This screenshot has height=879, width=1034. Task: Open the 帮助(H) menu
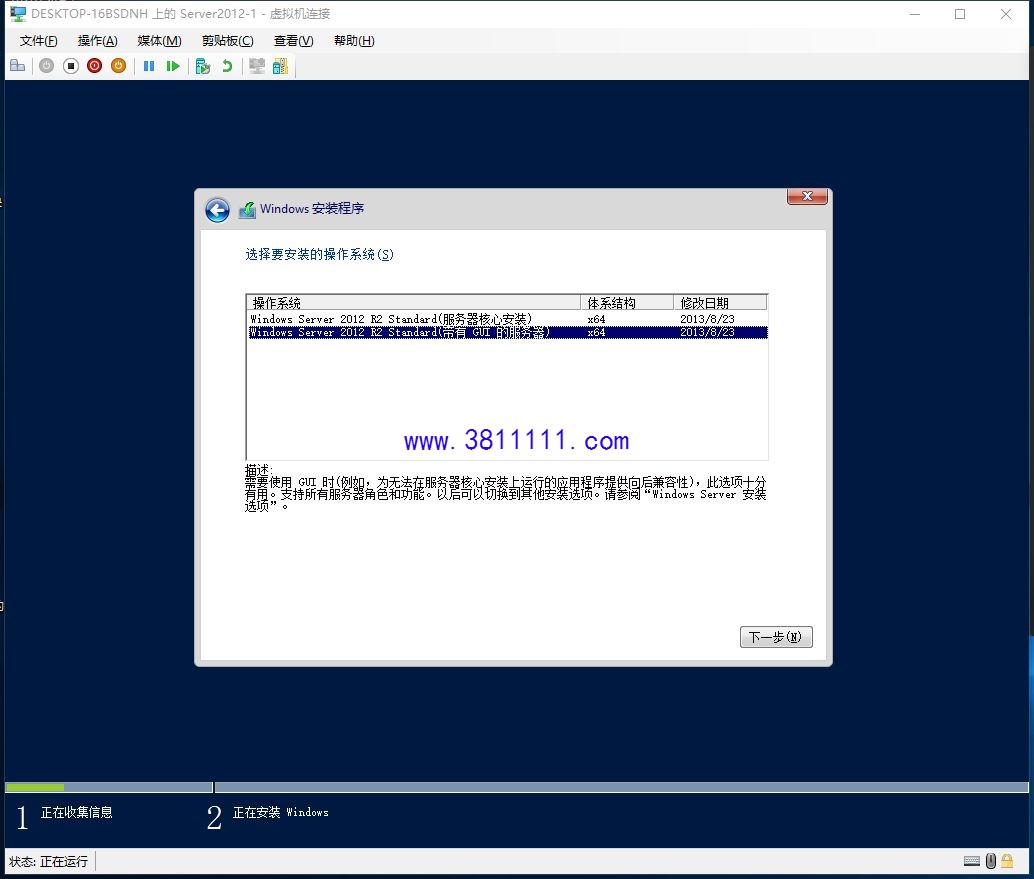coord(354,41)
